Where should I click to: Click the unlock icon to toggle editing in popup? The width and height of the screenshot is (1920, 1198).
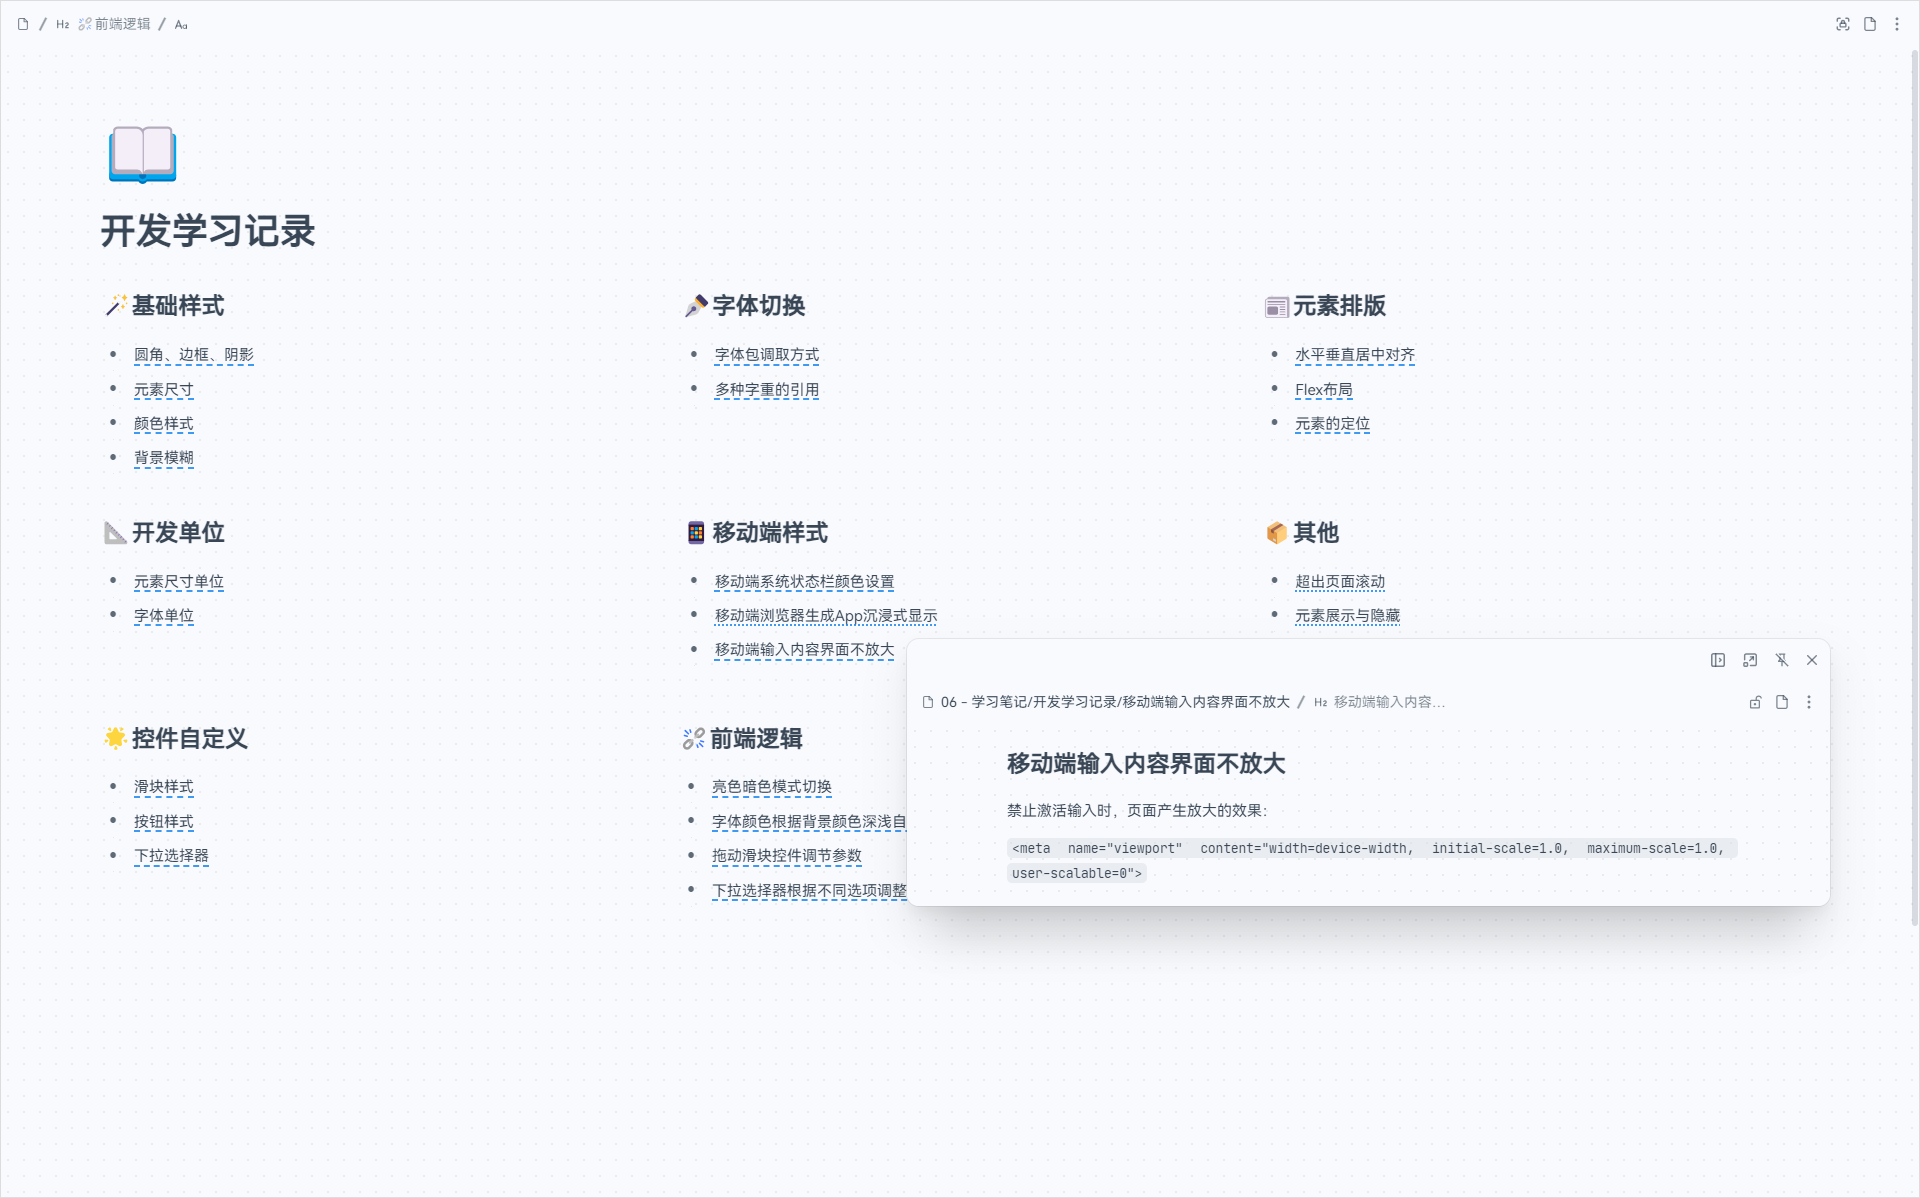tap(1756, 702)
